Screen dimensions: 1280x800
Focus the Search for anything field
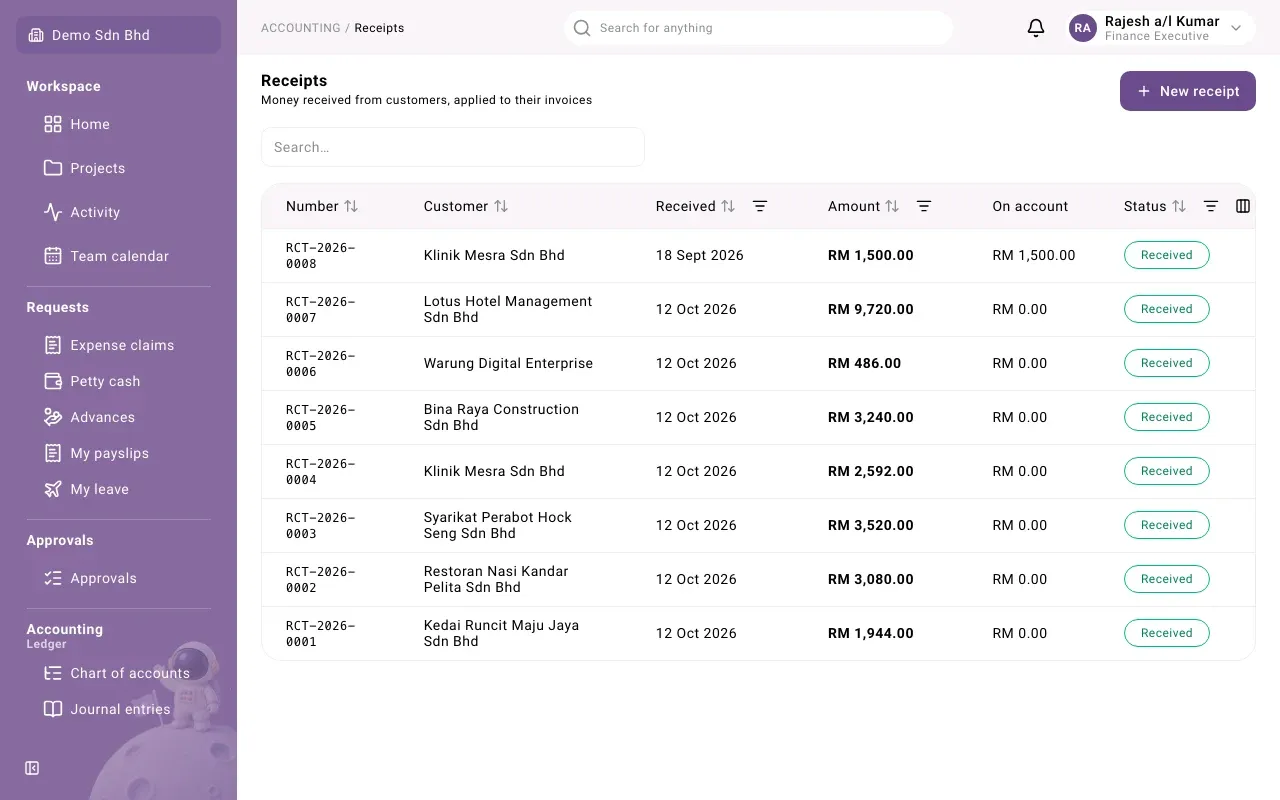pos(758,28)
